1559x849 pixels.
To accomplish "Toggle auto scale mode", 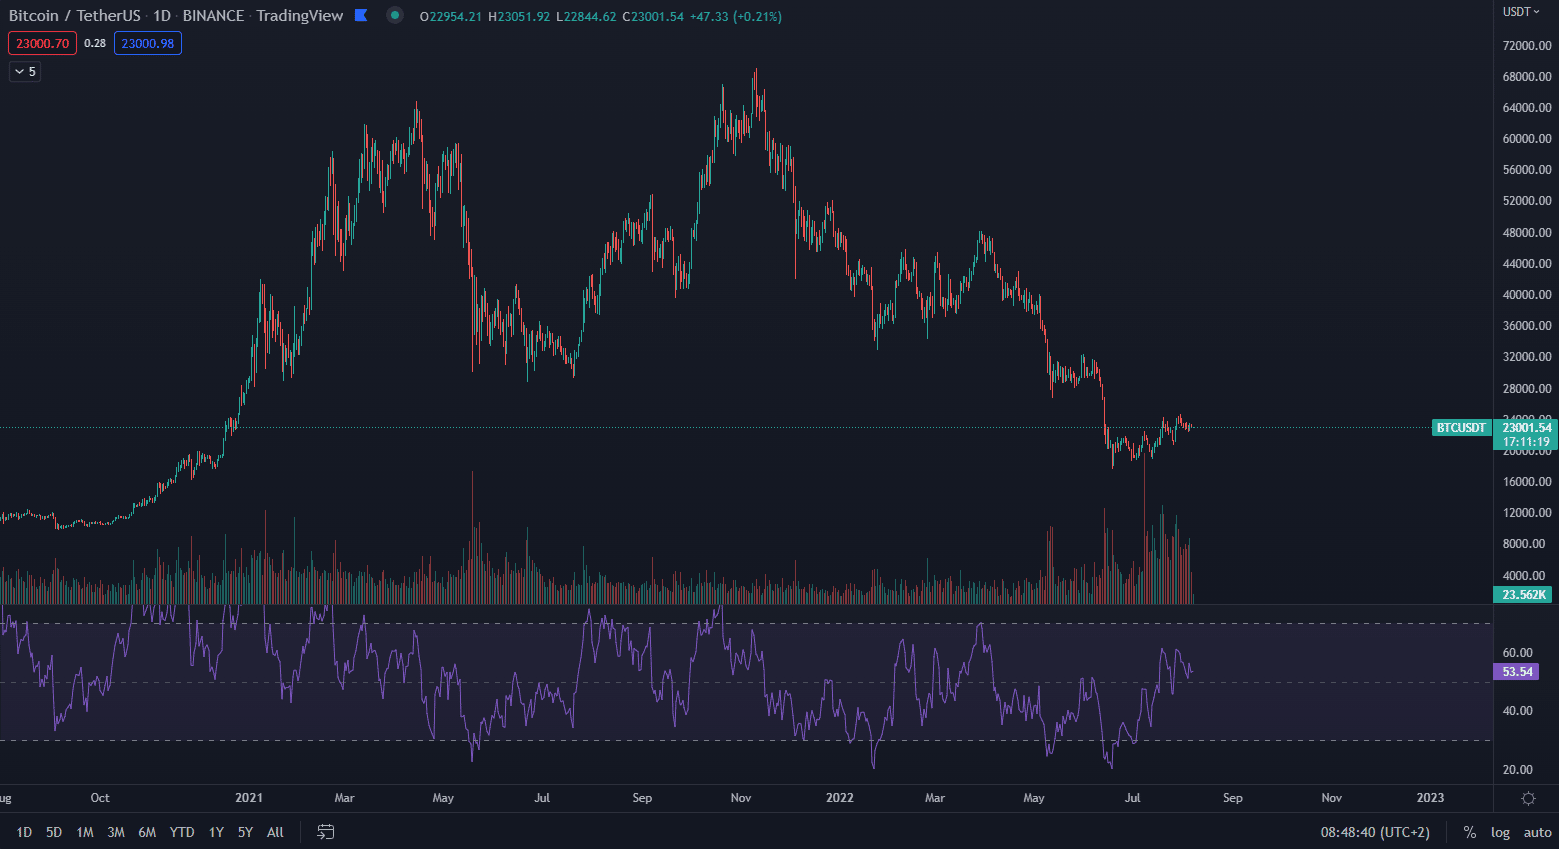I will (x=1537, y=832).
